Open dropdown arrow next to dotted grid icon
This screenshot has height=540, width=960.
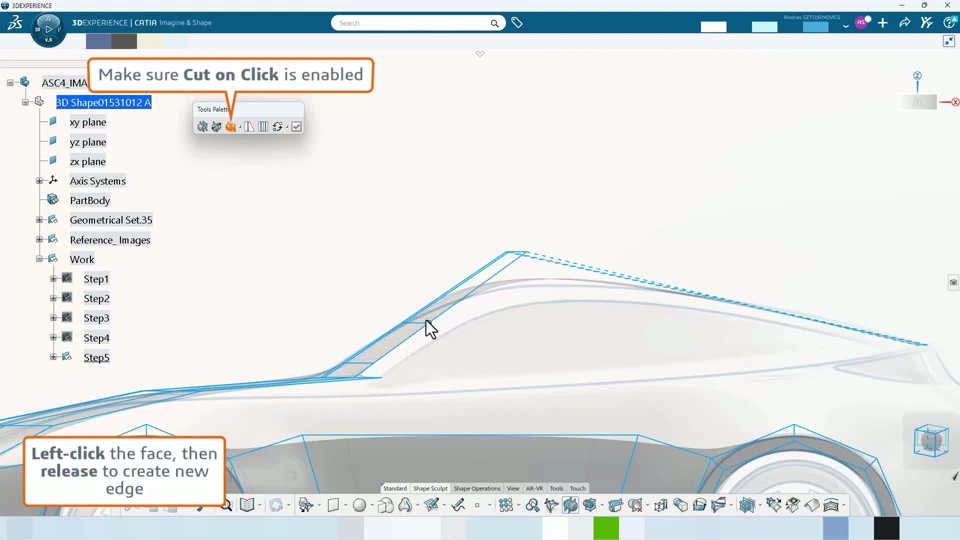click(519, 506)
